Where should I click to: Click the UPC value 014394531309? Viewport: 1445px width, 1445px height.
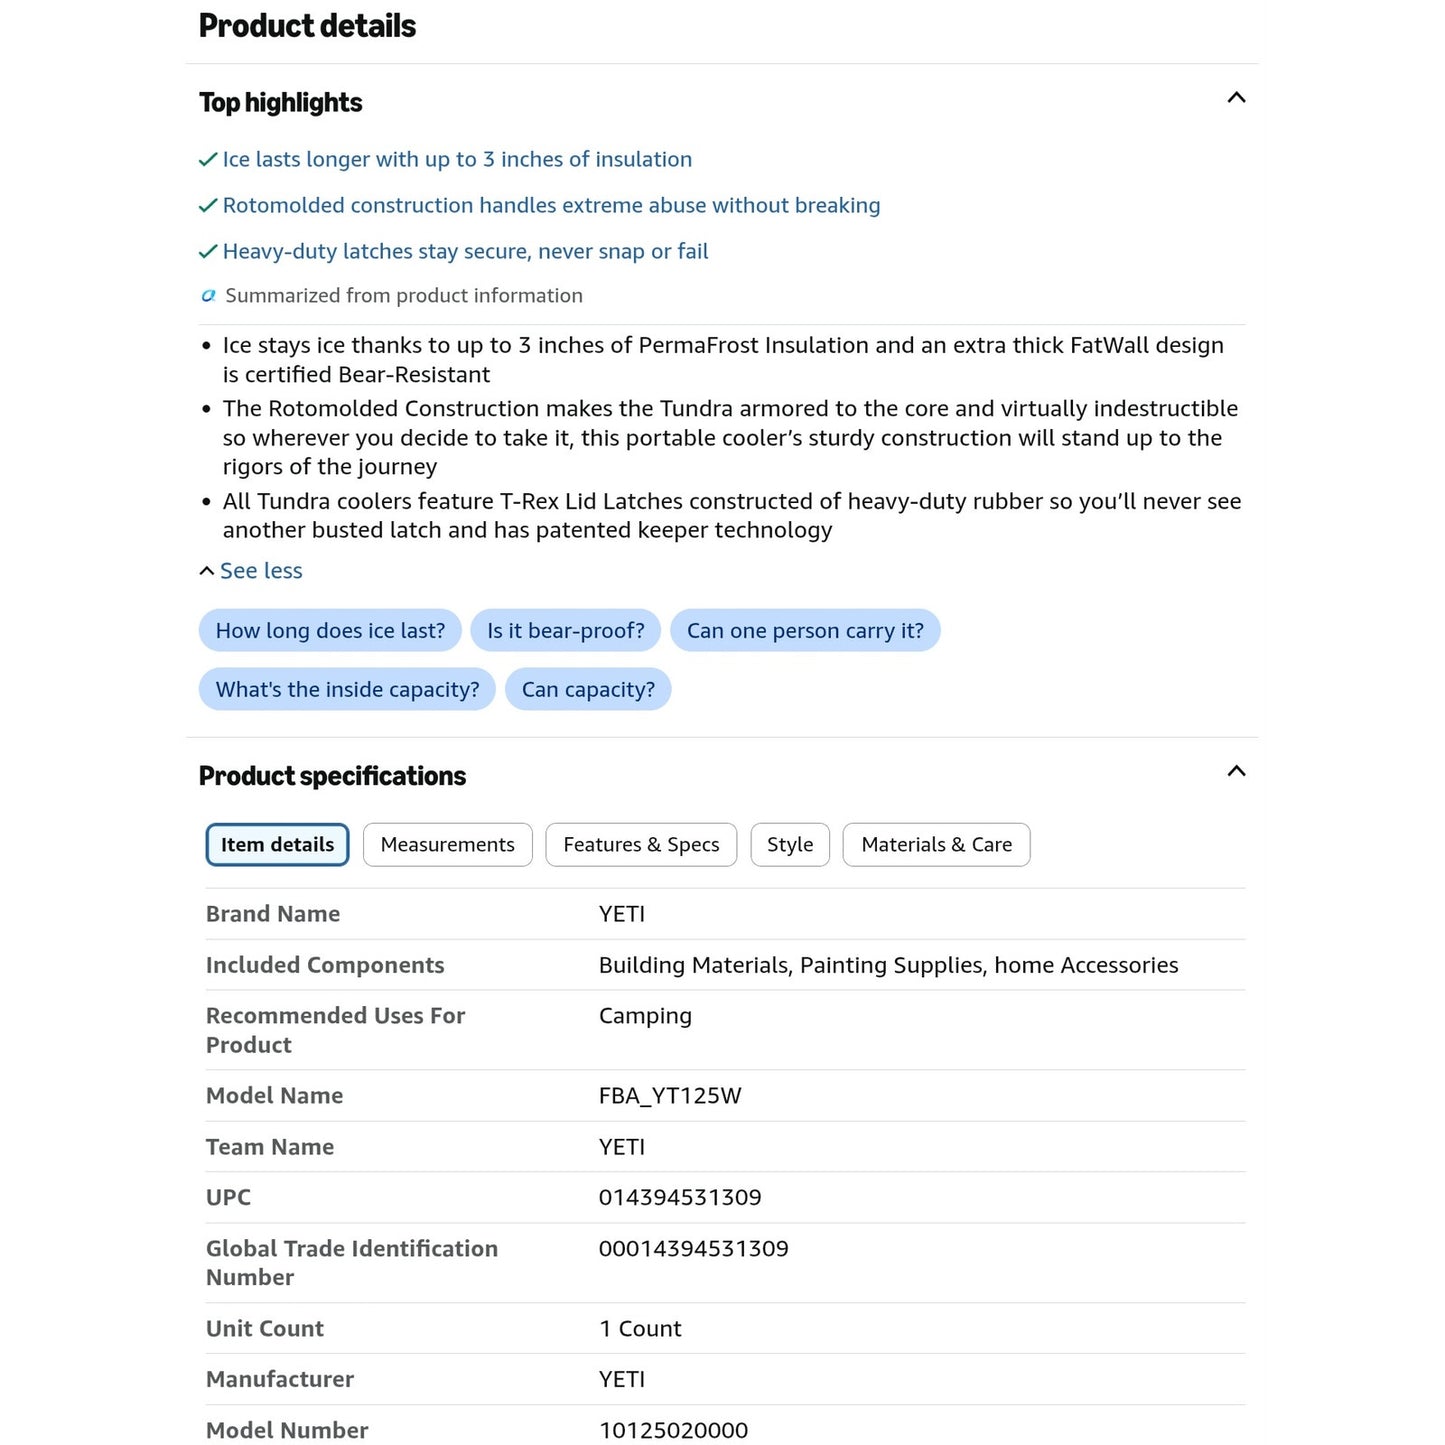click(680, 1198)
